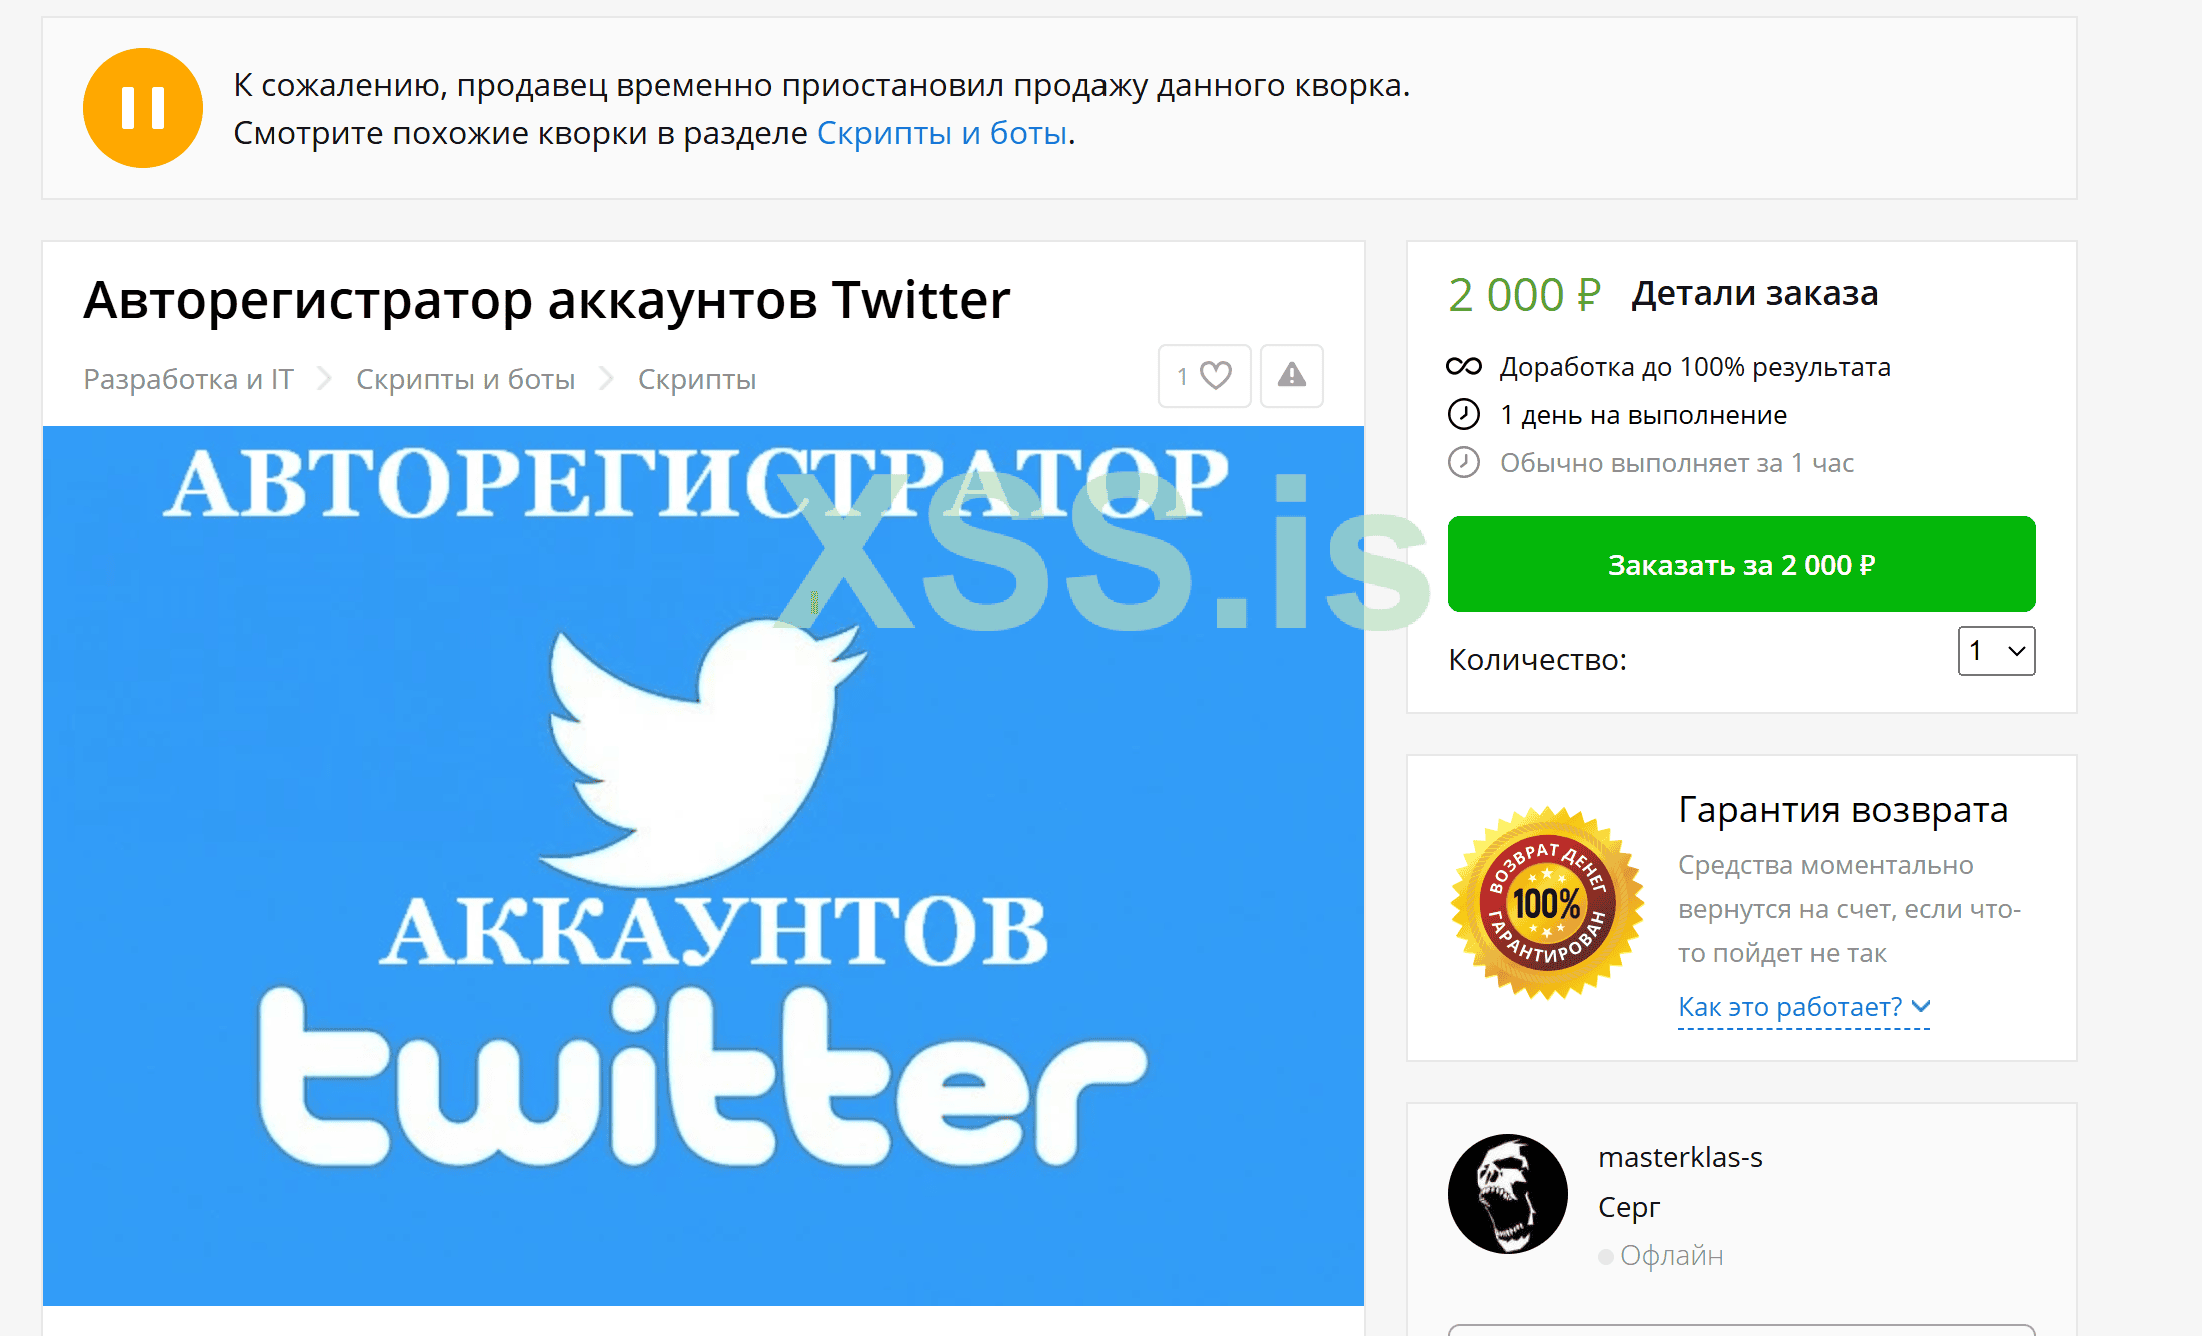2202x1336 pixels.
Task: Click the infinity revisions icon
Action: (x=1464, y=367)
